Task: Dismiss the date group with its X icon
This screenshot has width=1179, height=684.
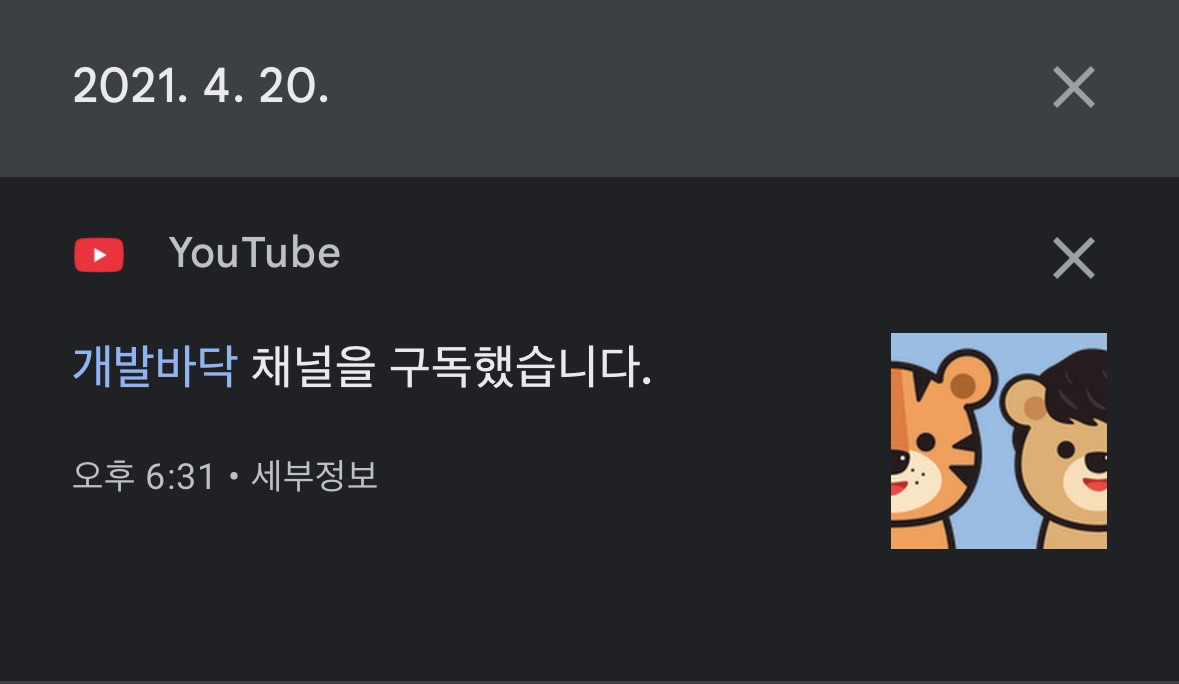Action: pyautogui.click(x=1074, y=87)
